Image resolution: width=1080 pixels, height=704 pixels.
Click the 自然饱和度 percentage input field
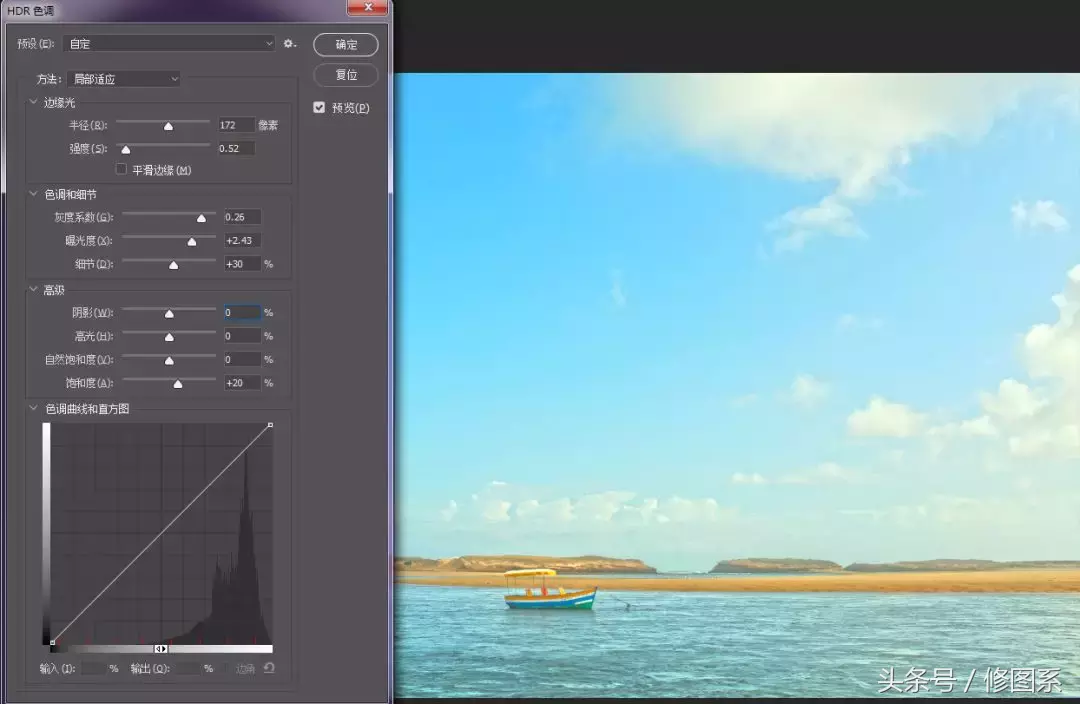242,360
